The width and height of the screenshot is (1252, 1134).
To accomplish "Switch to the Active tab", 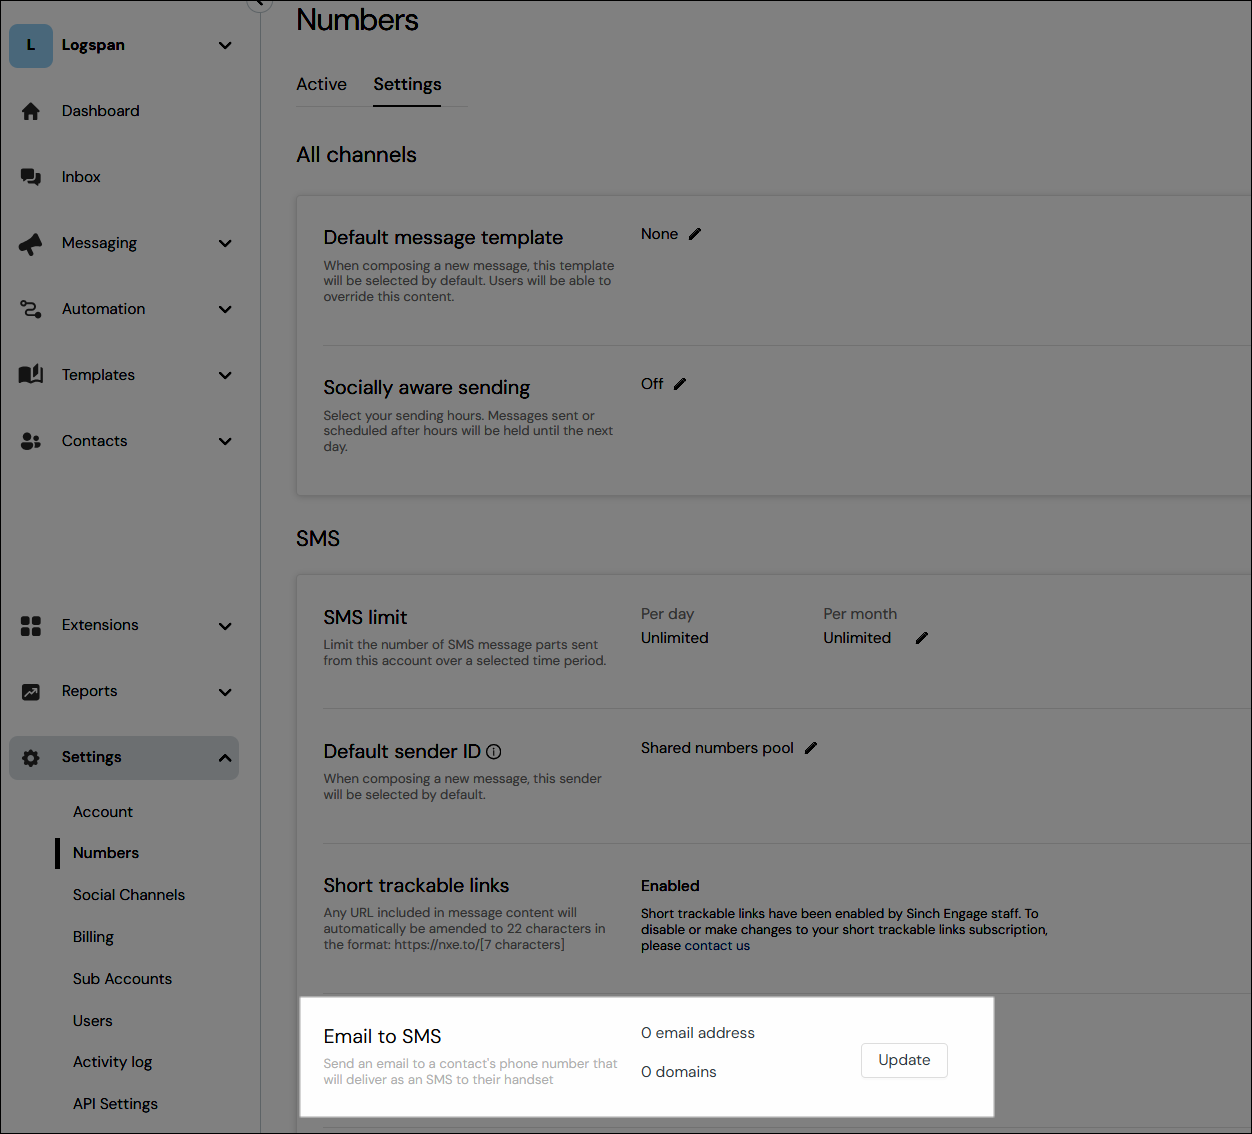I will 321,84.
